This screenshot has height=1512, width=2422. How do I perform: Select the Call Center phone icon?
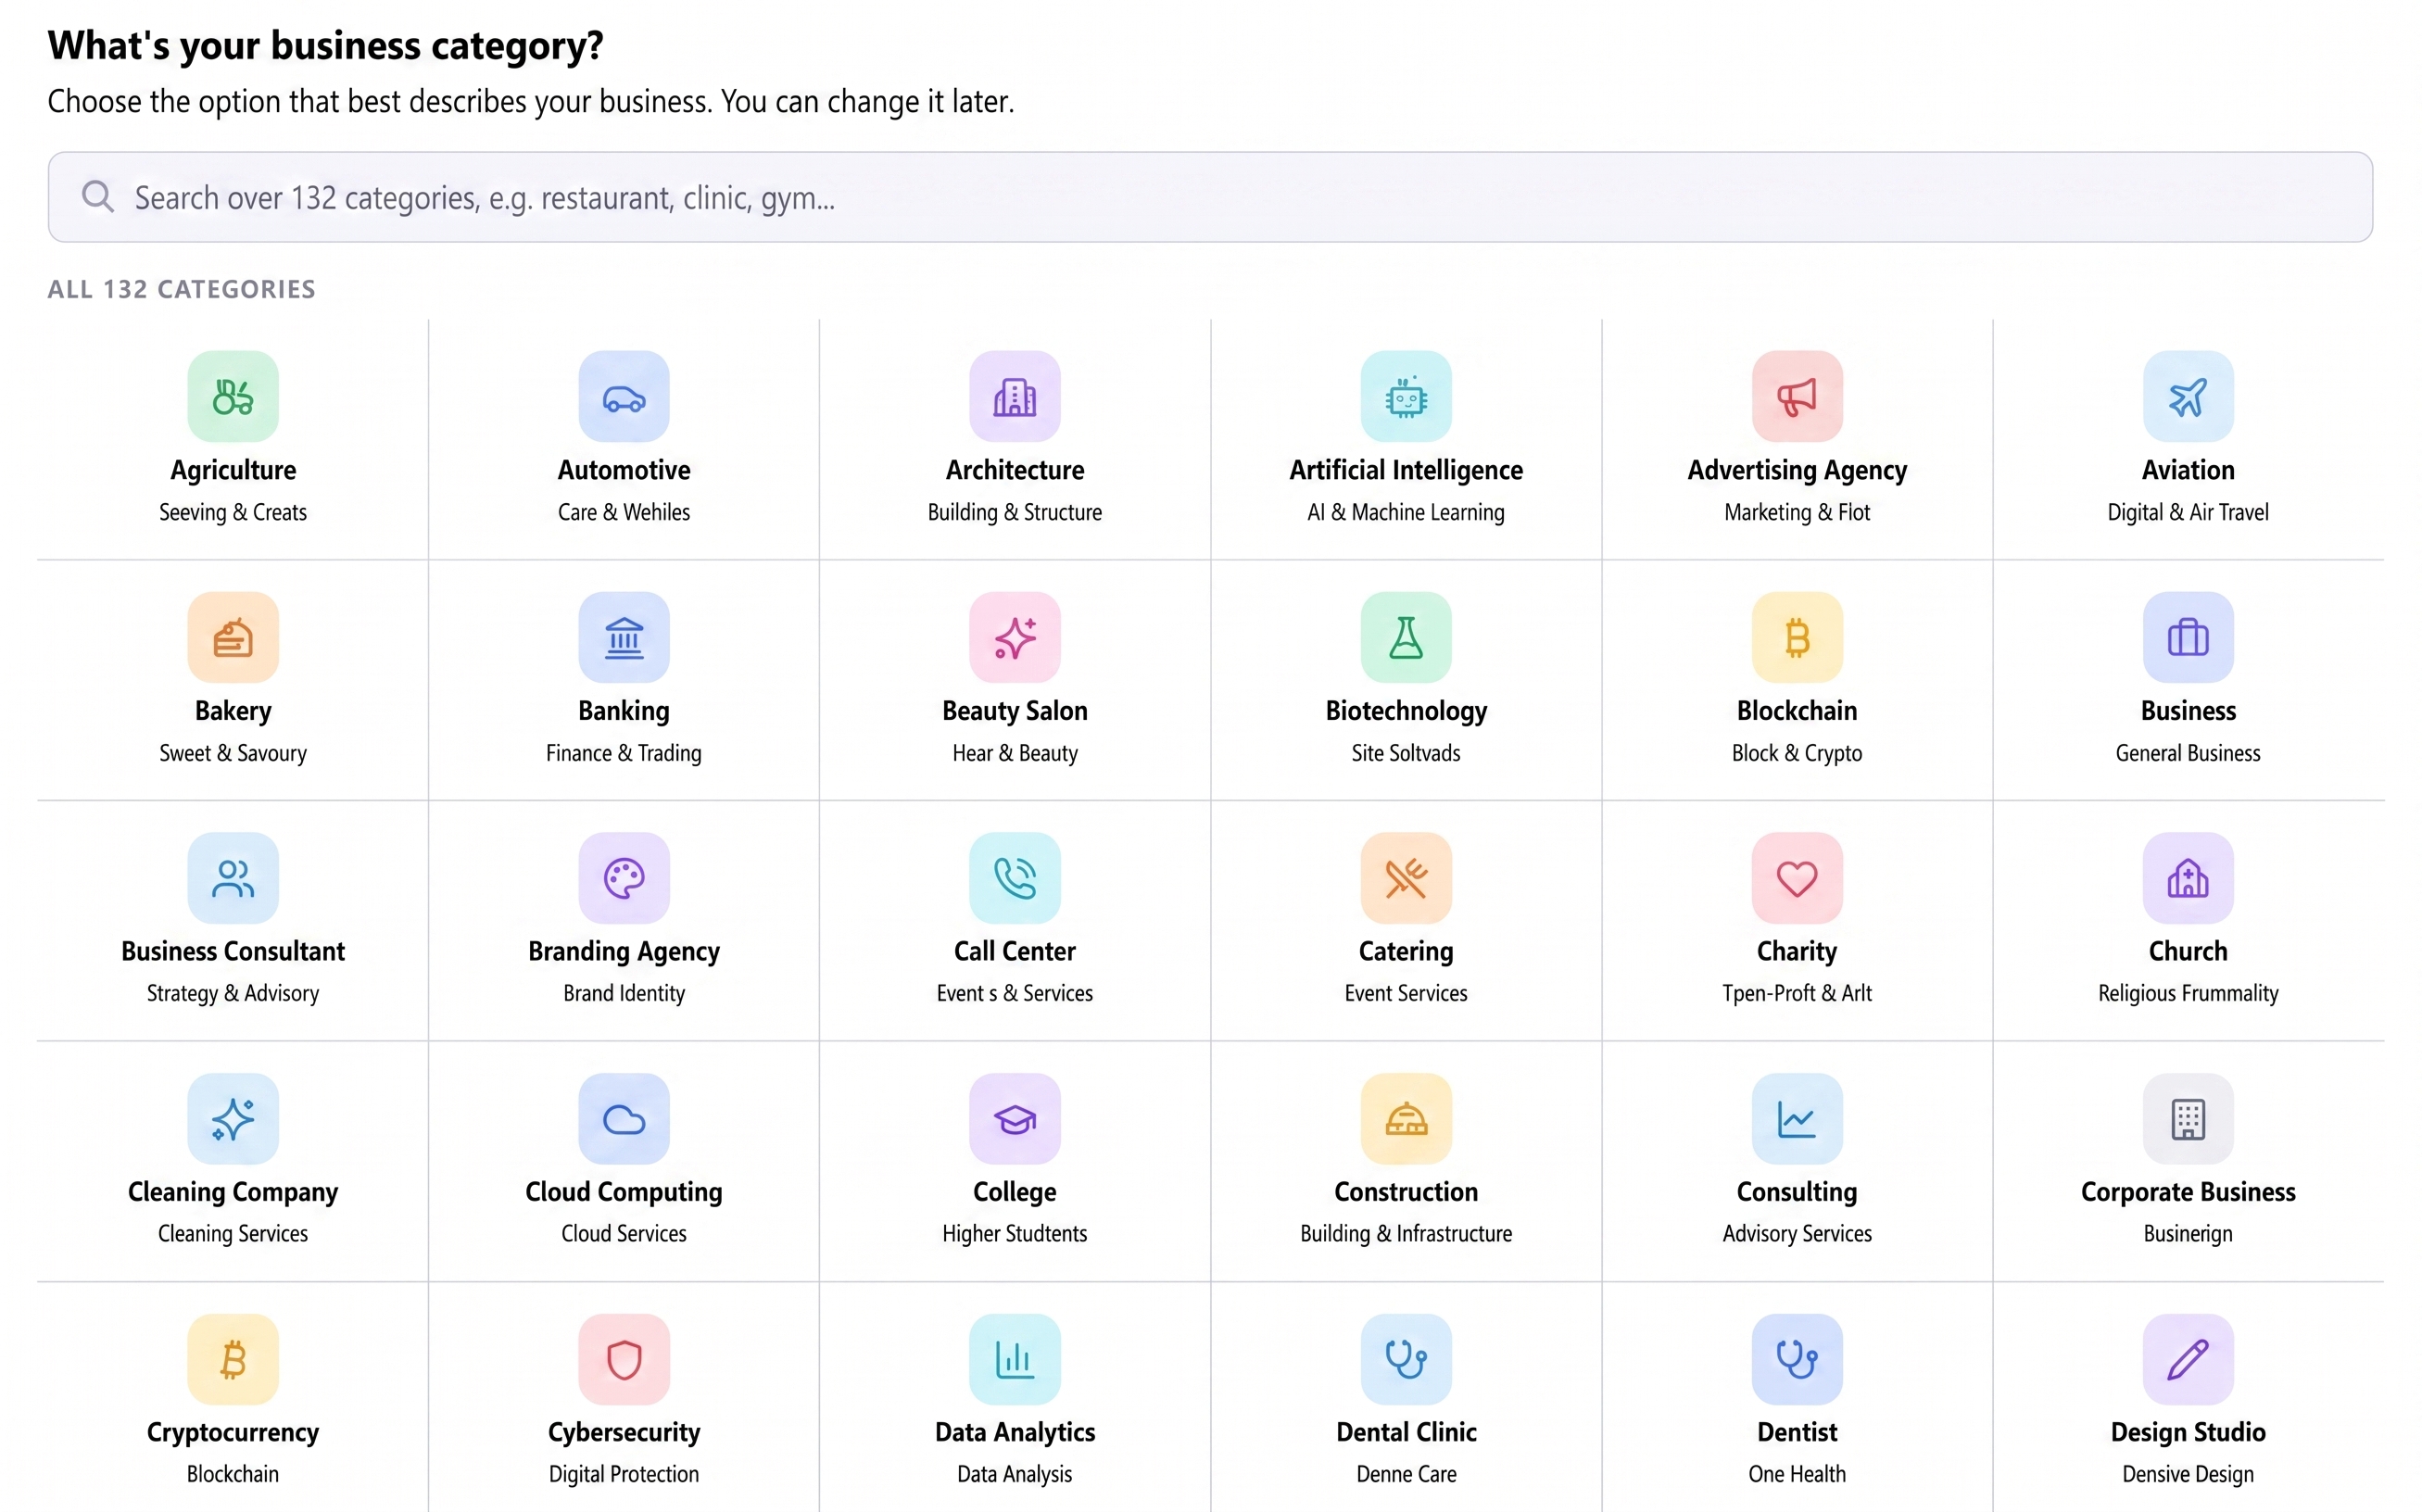point(1015,878)
